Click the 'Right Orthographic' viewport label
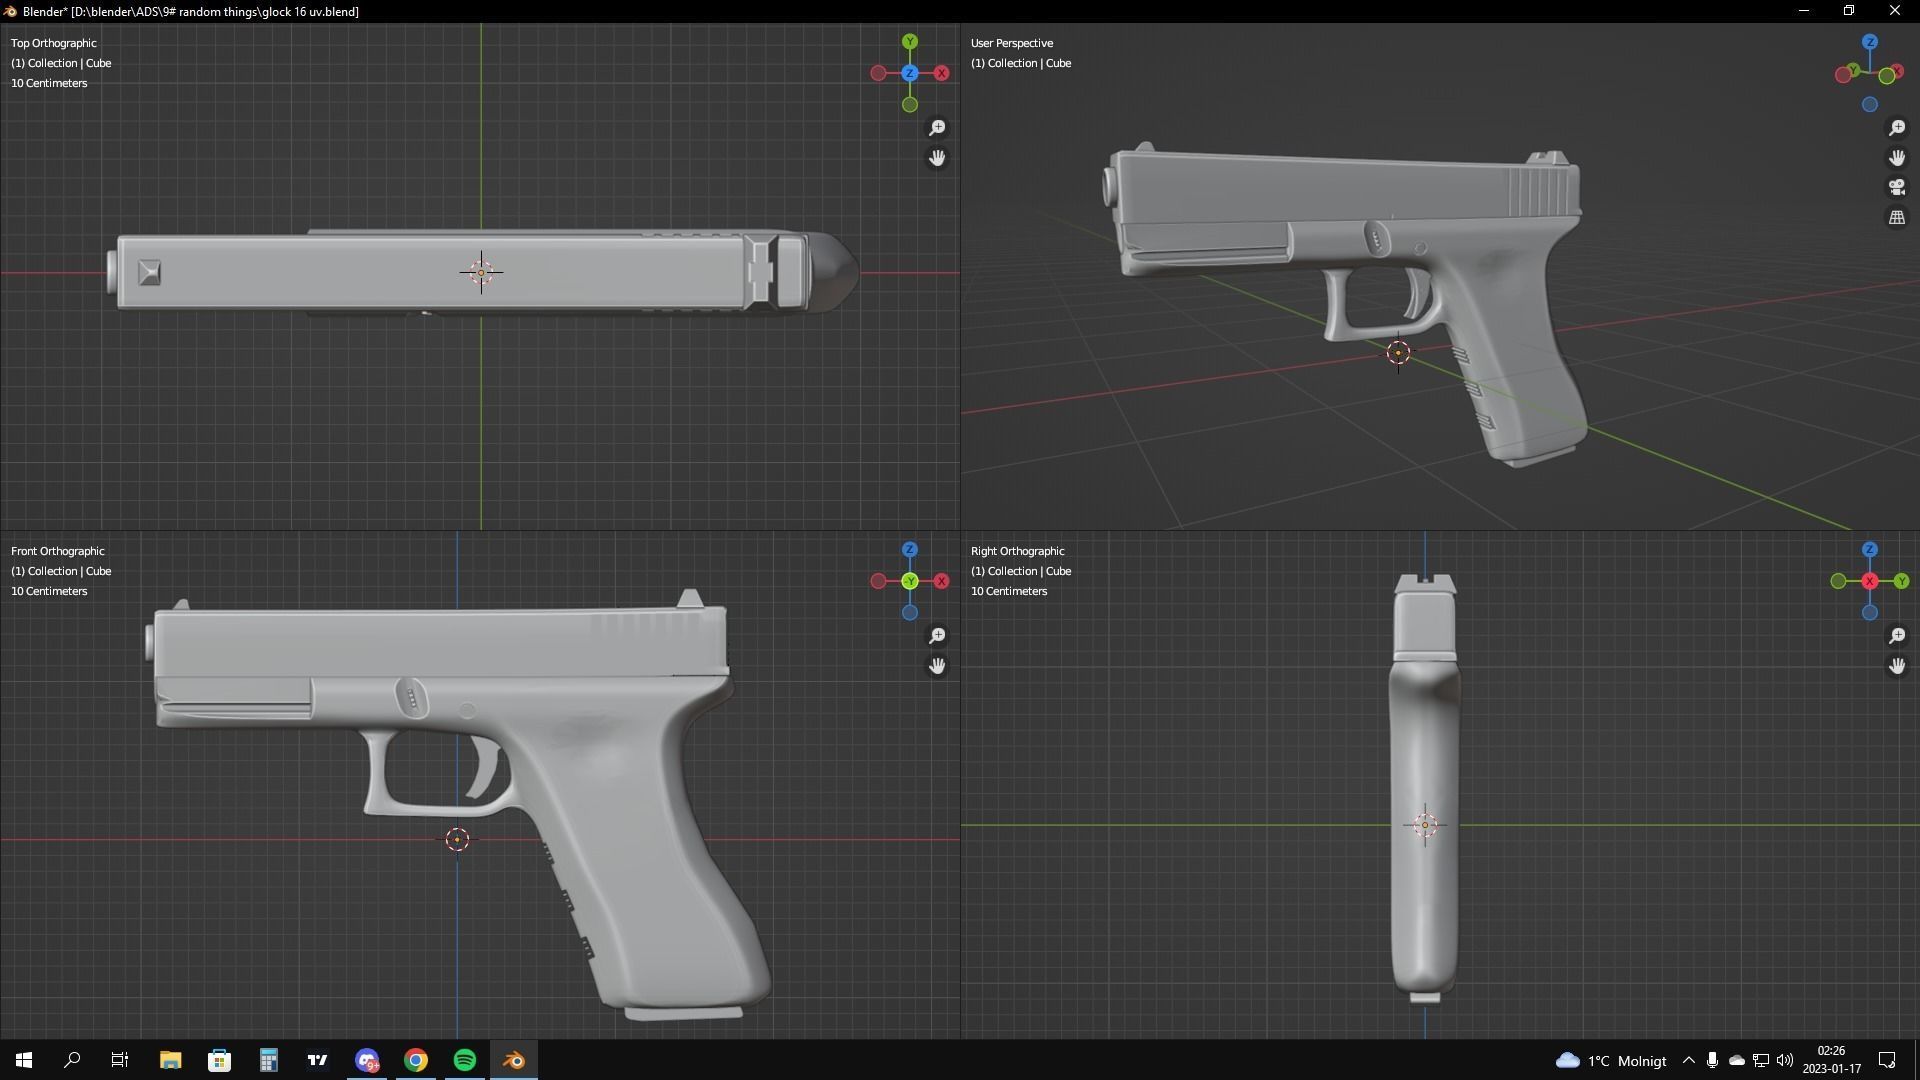 point(1018,551)
